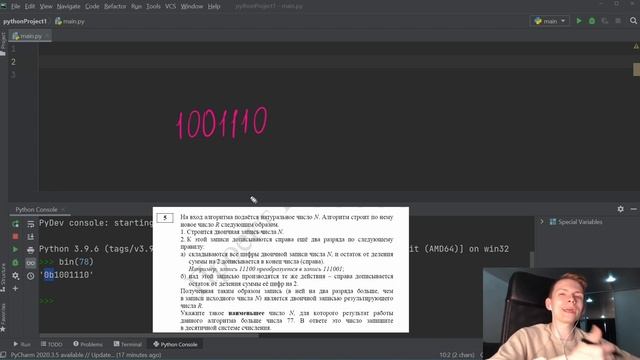Open console history clock icon

click(31, 276)
